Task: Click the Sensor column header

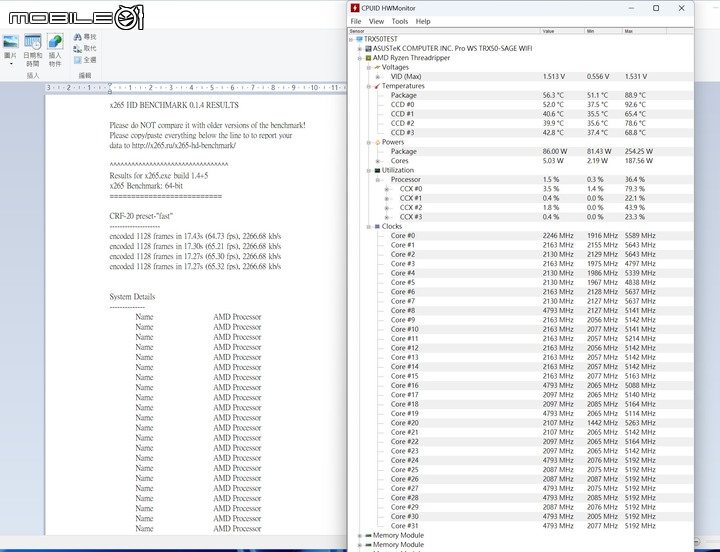Action: click(444, 31)
